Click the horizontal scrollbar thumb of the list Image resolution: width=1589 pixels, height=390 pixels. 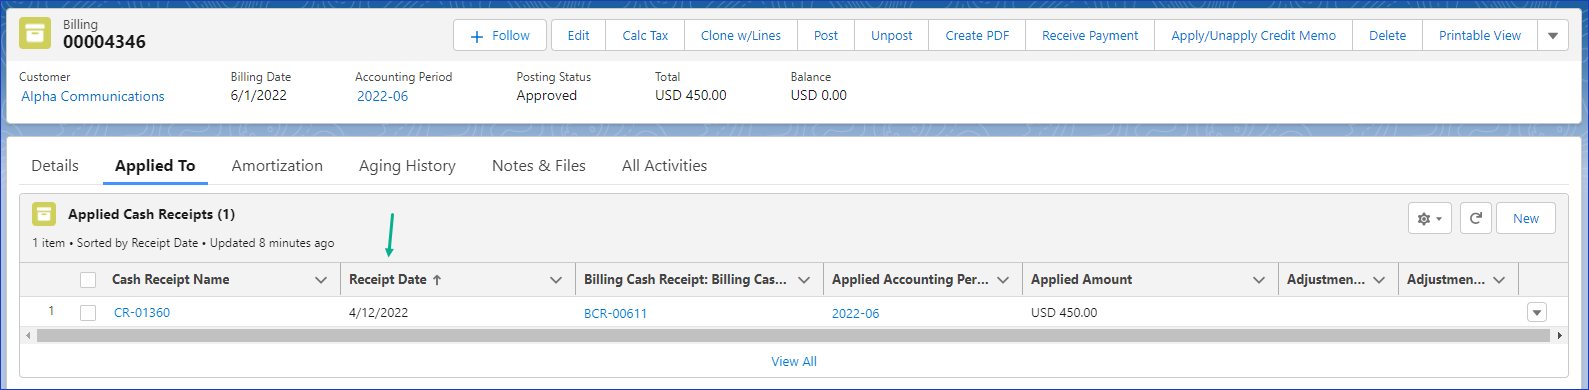tap(793, 336)
